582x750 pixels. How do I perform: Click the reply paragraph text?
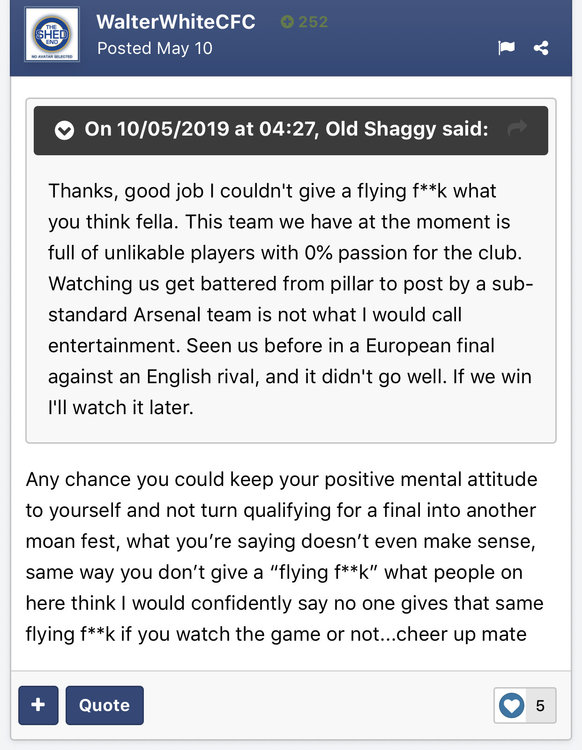285,557
